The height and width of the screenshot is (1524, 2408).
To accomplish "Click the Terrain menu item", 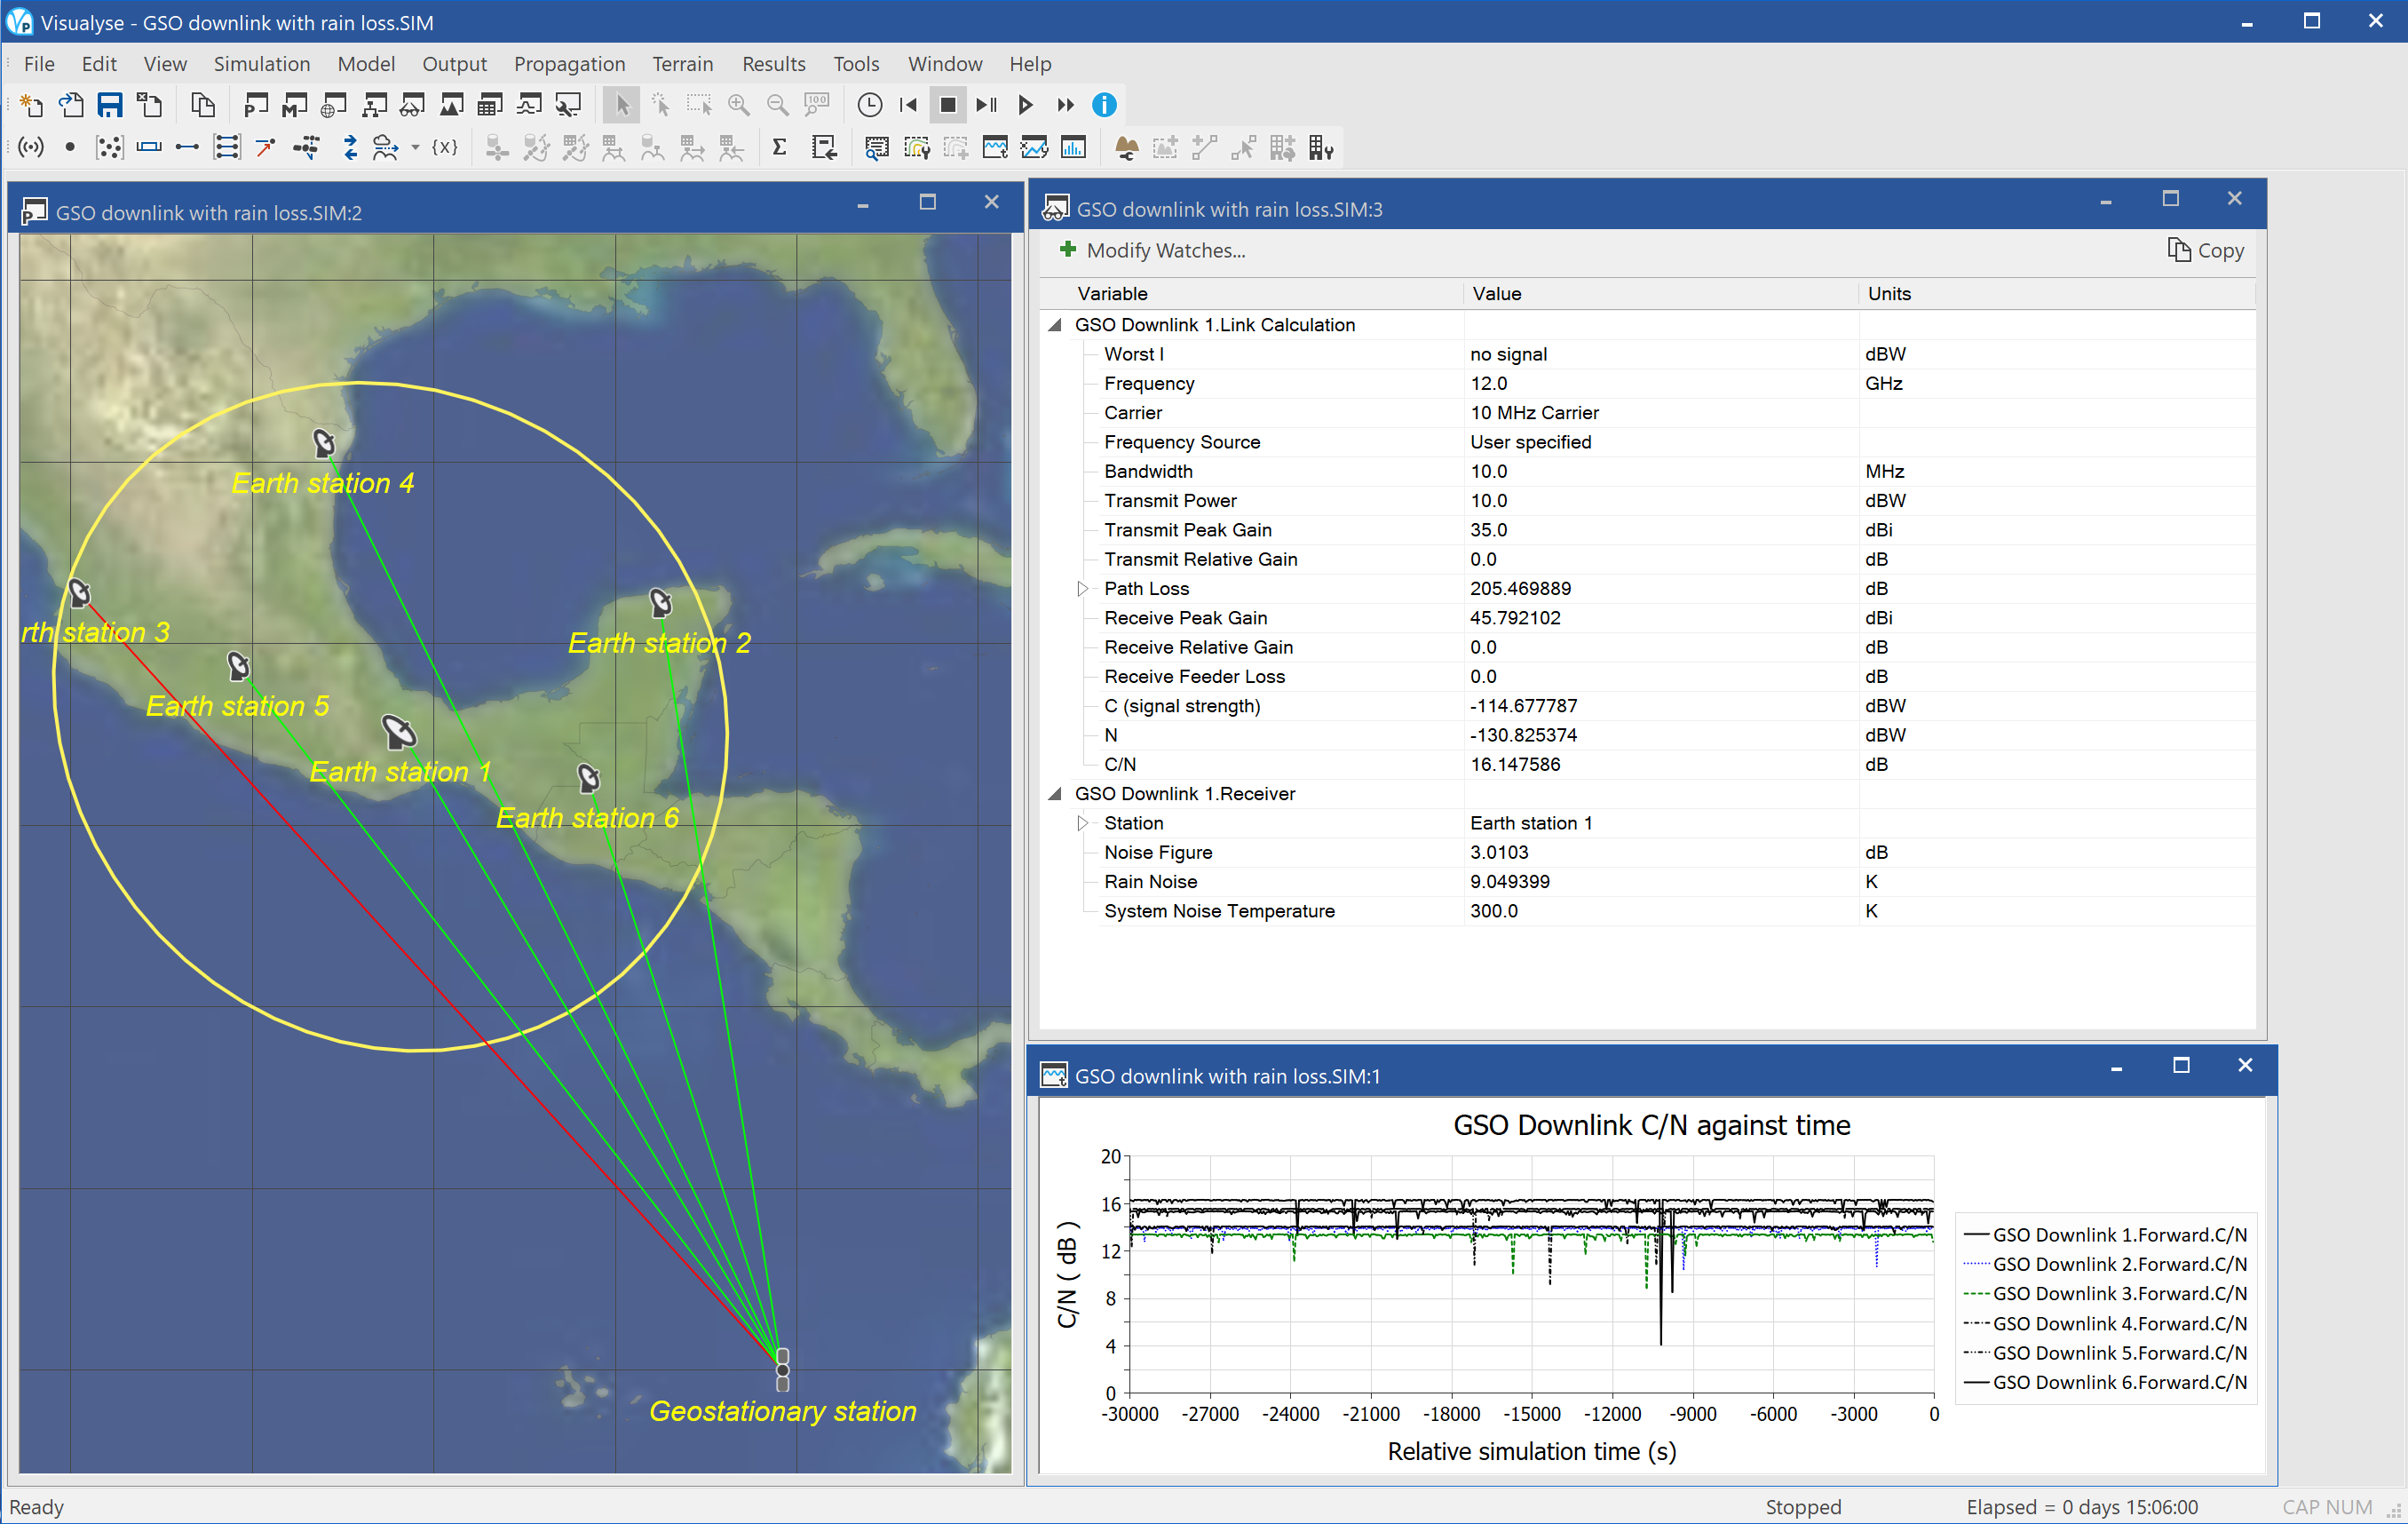I will (x=681, y=63).
